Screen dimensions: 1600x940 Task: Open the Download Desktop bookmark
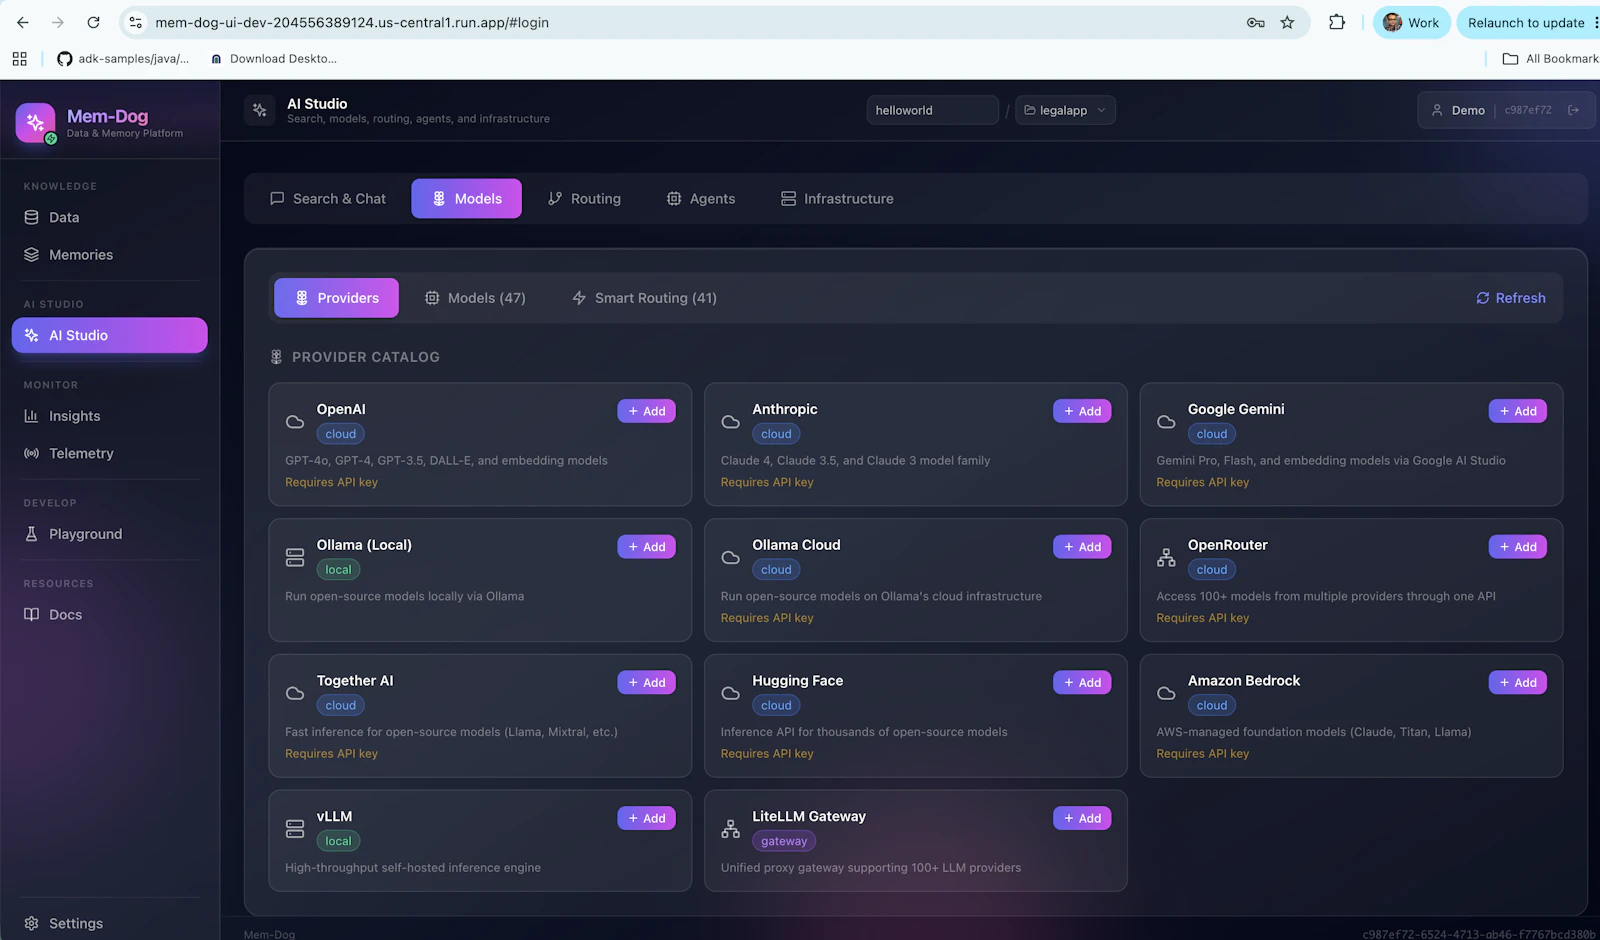[x=273, y=59]
